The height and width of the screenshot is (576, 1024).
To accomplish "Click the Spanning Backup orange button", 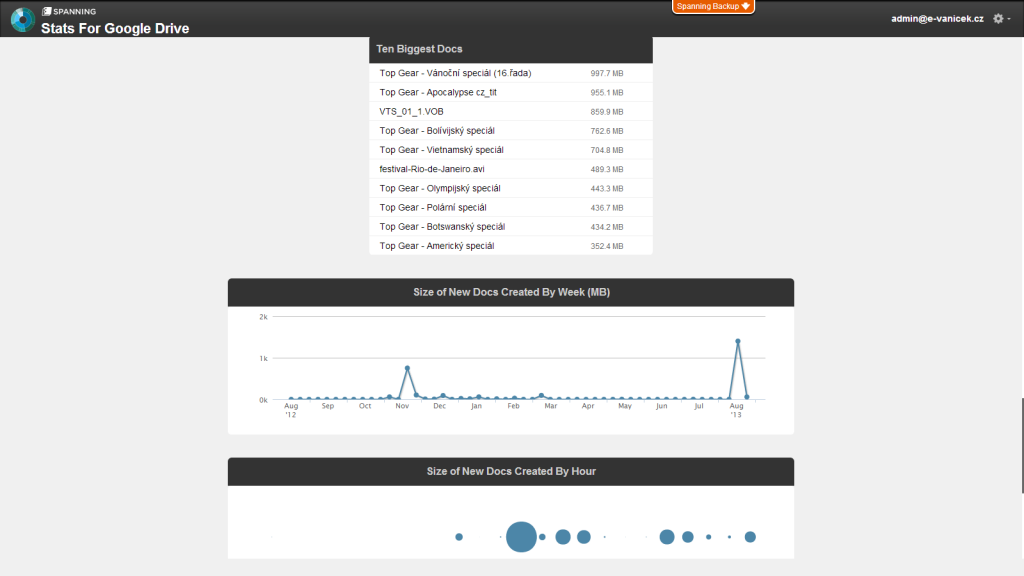I will (x=713, y=7).
